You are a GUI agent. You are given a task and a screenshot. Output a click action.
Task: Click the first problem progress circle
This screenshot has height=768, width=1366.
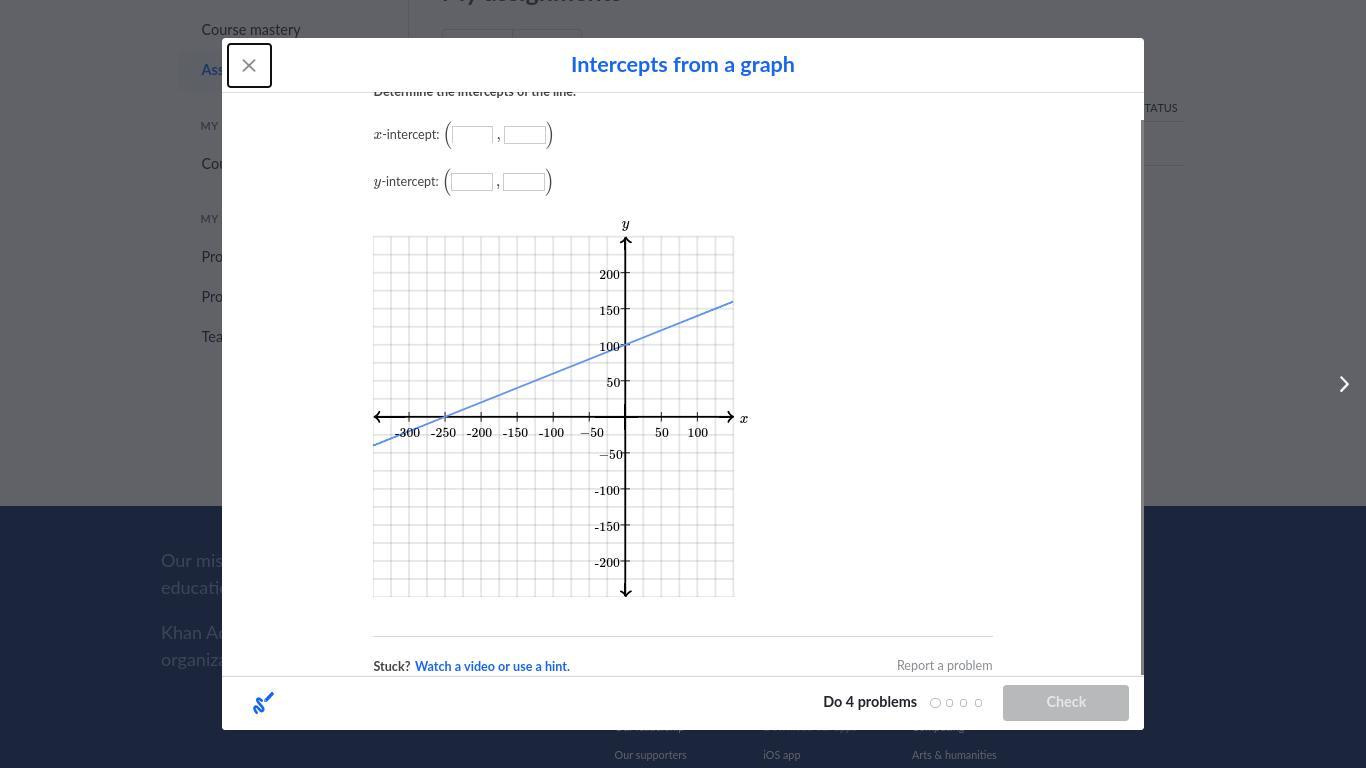tap(935, 703)
